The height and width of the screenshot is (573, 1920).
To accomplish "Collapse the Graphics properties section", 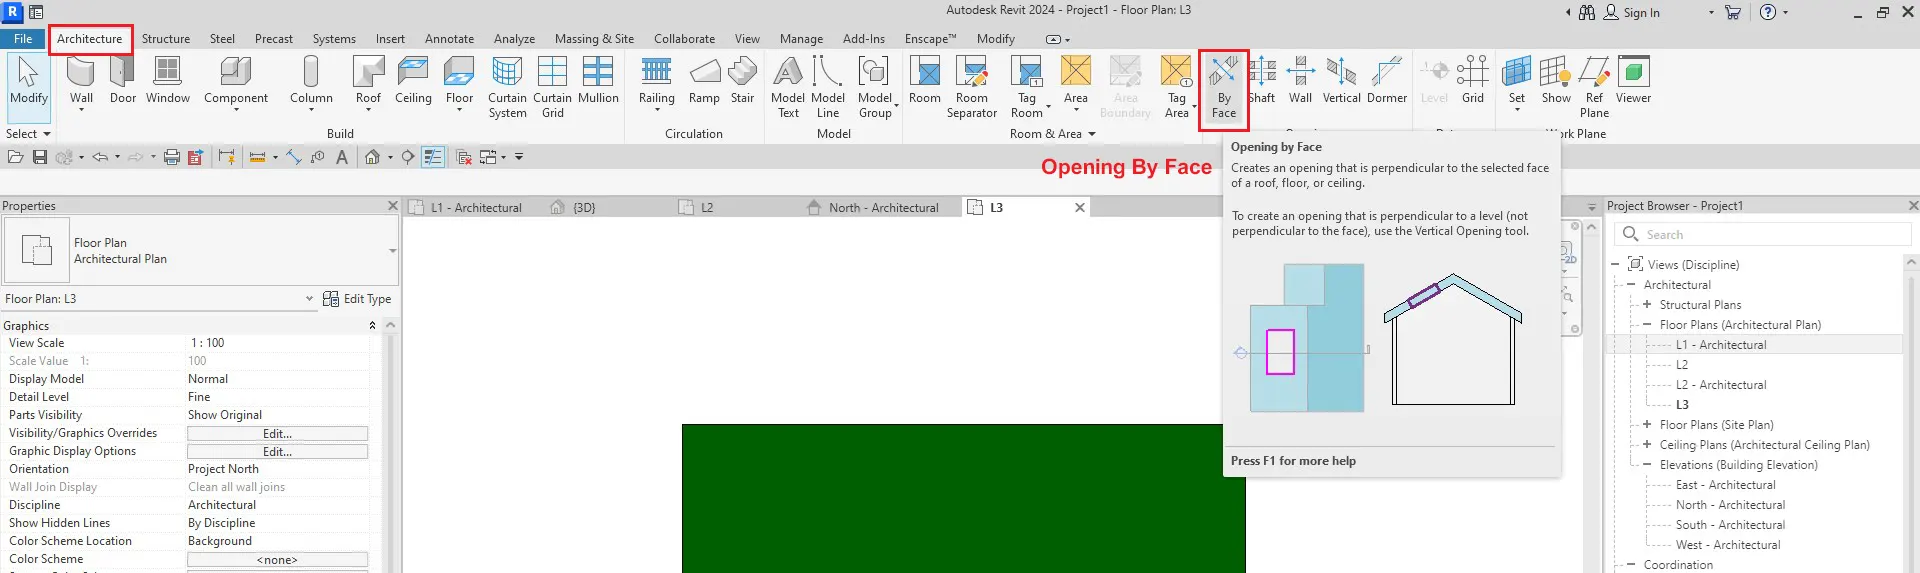I will (x=373, y=326).
